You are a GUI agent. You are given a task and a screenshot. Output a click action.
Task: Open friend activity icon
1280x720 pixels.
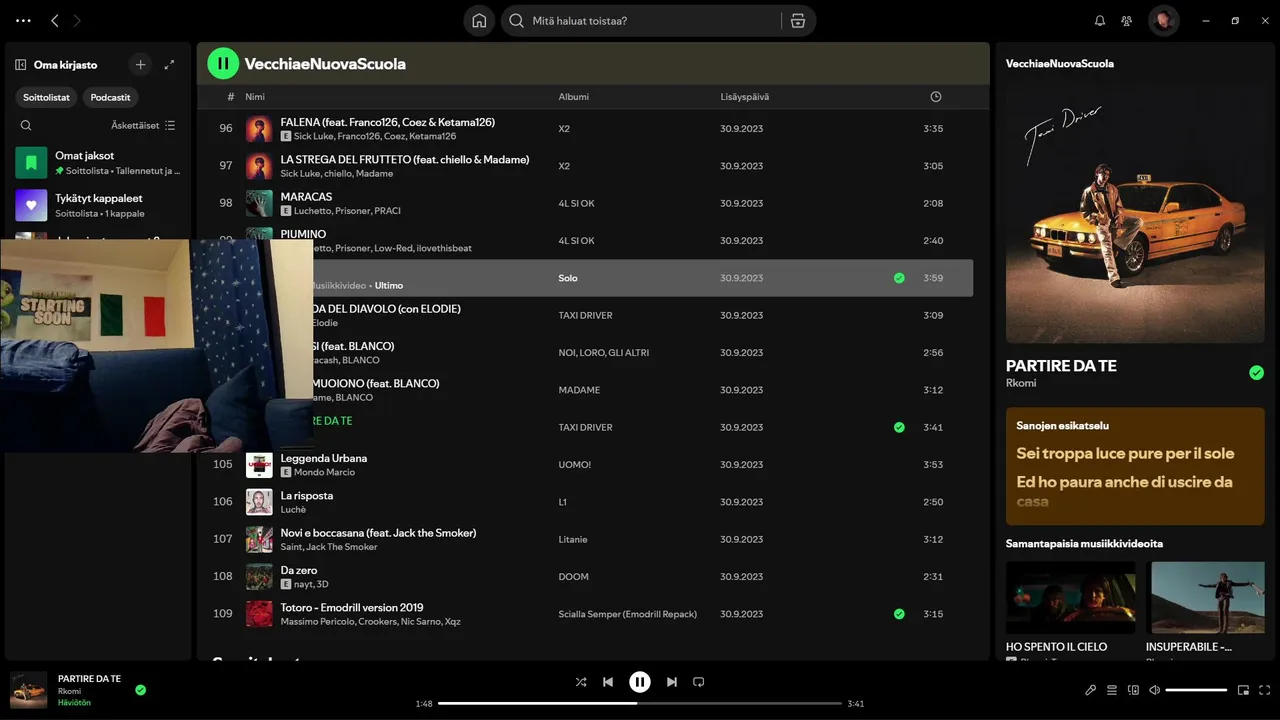point(1127,20)
